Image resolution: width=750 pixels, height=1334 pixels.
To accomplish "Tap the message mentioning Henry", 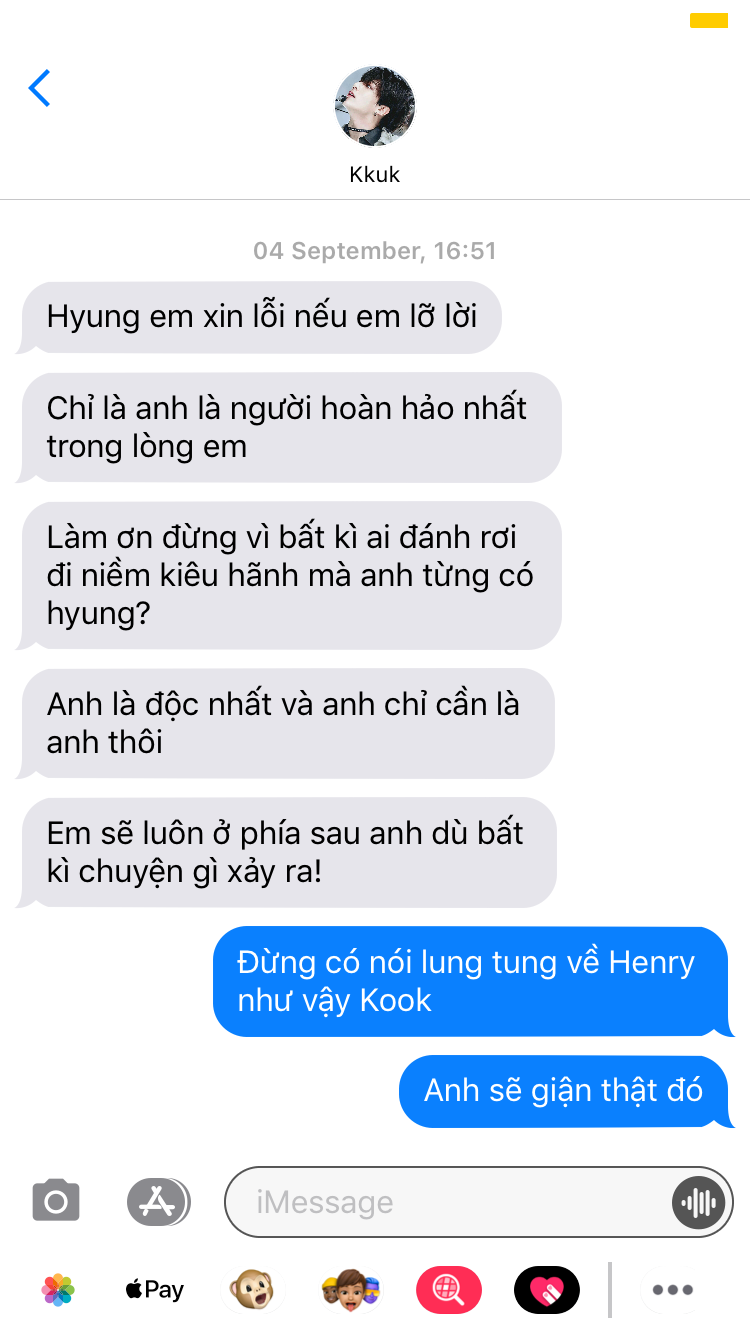I will pyautogui.click(x=472, y=982).
